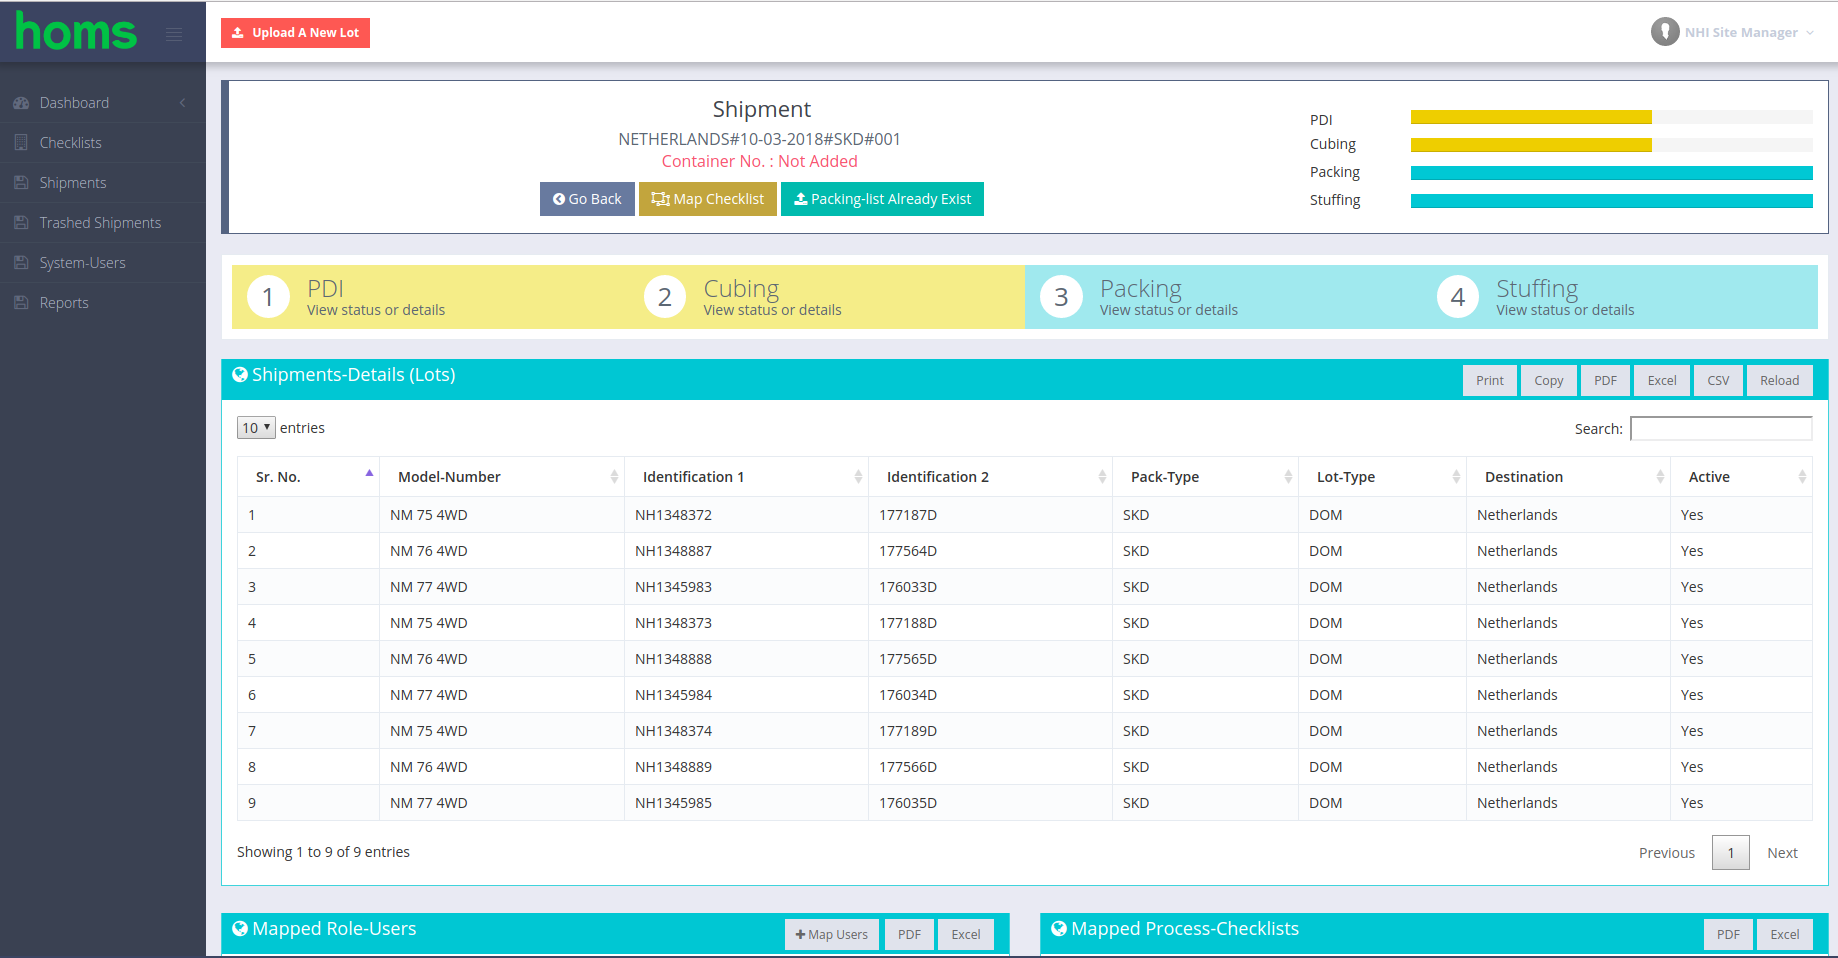Click the System-Users sidebar icon
The height and width of the screenshot is (958, 1838).
[x=21, y=263]
